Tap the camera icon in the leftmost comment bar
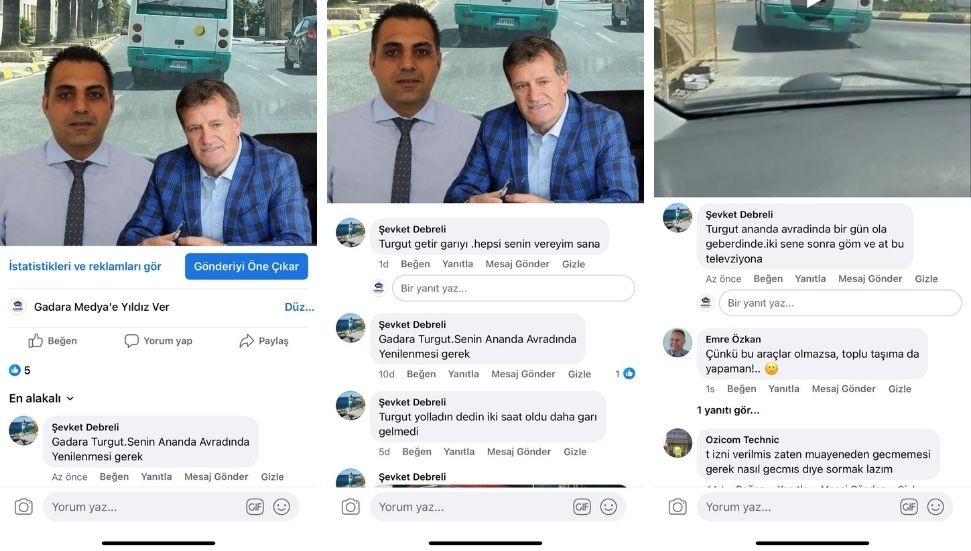Image resolution: width=971 pixels, height=551 pixels. [23, 507]
